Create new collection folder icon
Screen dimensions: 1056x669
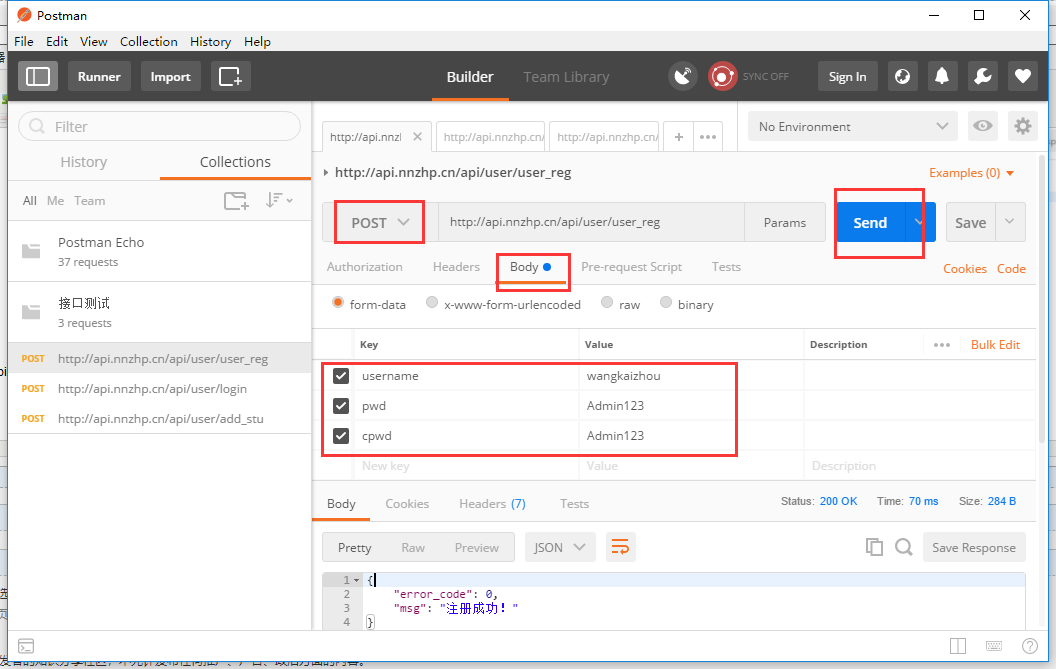pos(236,200)
